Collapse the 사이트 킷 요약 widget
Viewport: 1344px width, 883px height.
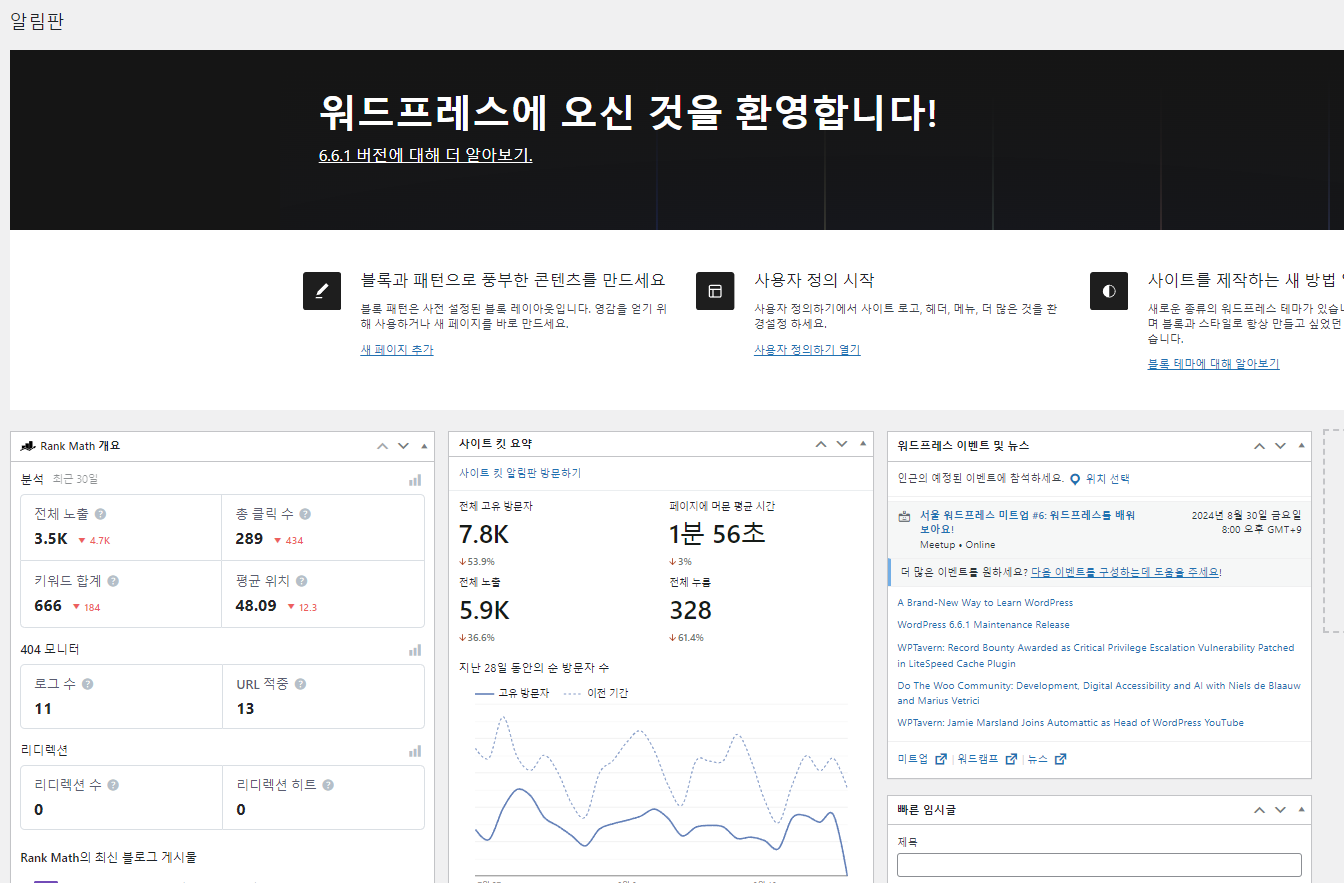[x=863, y=444]
